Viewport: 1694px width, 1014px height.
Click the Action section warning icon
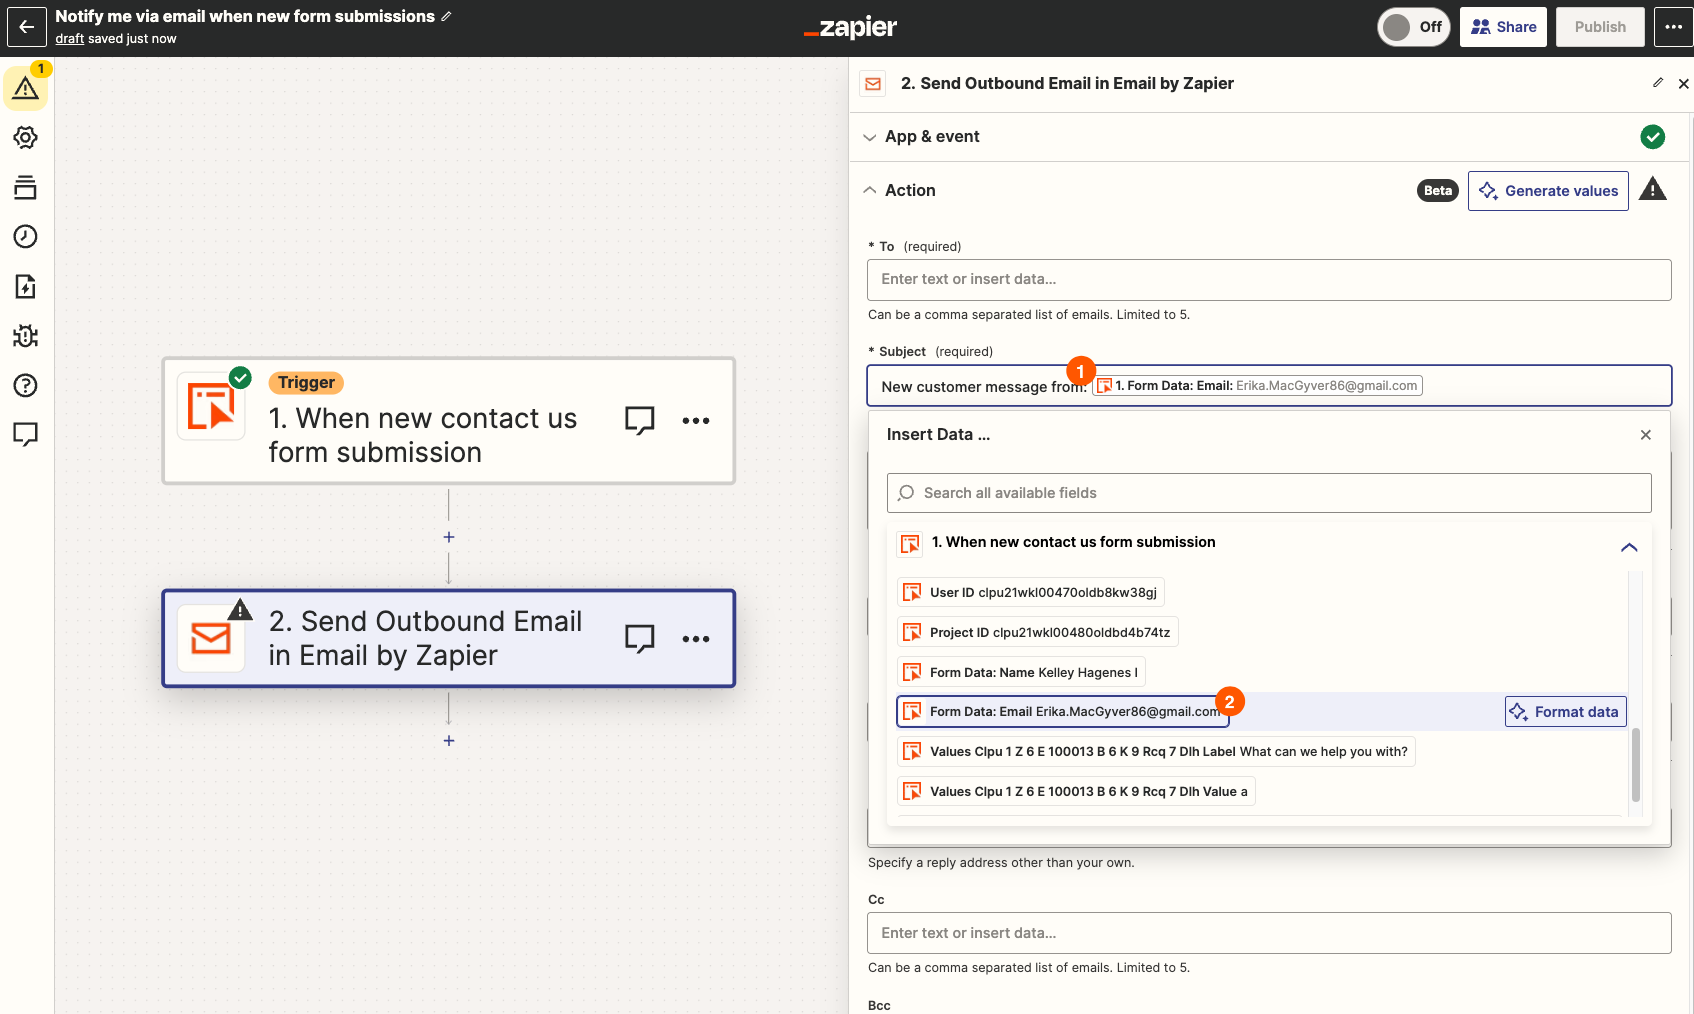(1653, 189)
